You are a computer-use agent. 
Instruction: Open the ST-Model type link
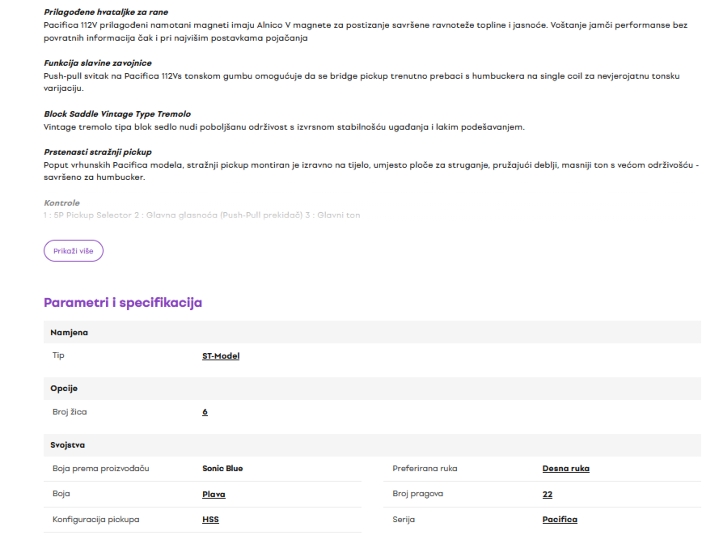pos(221,356)
